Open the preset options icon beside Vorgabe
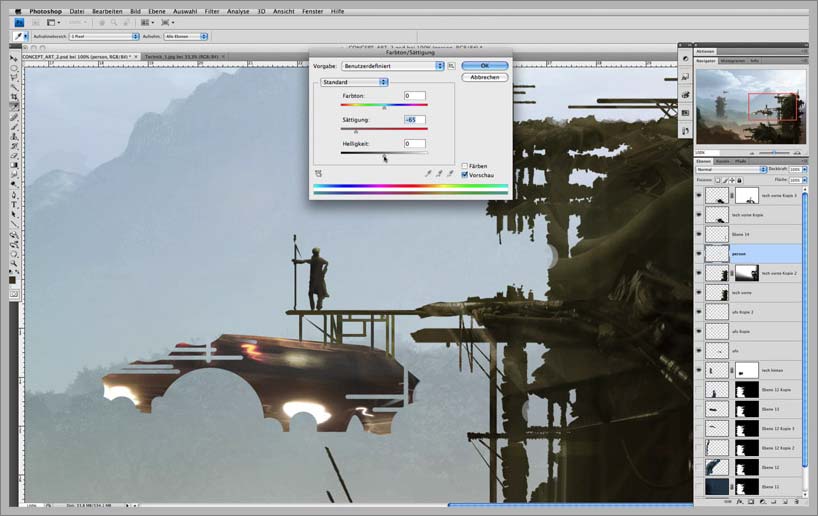Image resolution: width=818 pixels, height=516 pixels. click(x=451, y=65)
